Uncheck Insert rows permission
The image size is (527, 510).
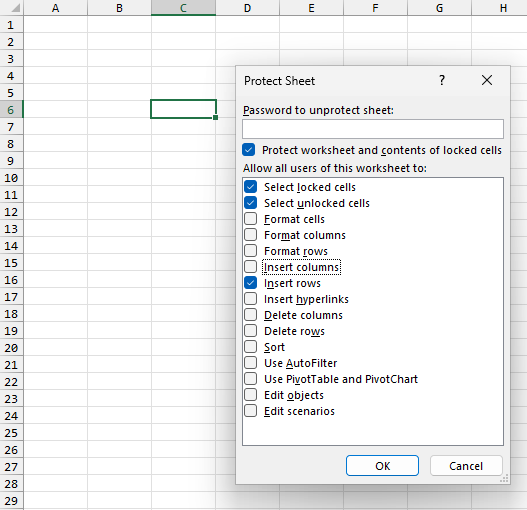pyautogui.click(x=251, y=283)
